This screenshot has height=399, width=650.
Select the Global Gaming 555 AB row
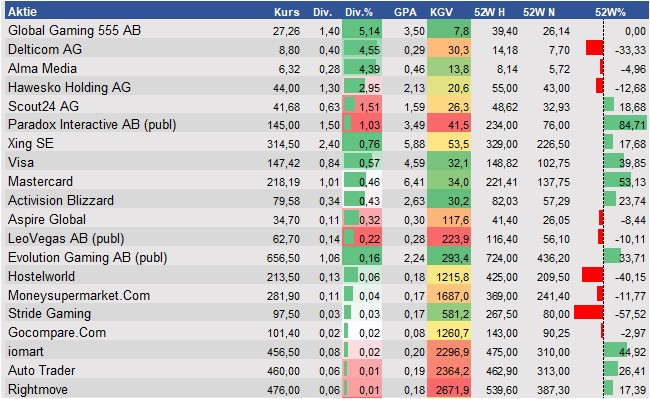coord(327,30)
